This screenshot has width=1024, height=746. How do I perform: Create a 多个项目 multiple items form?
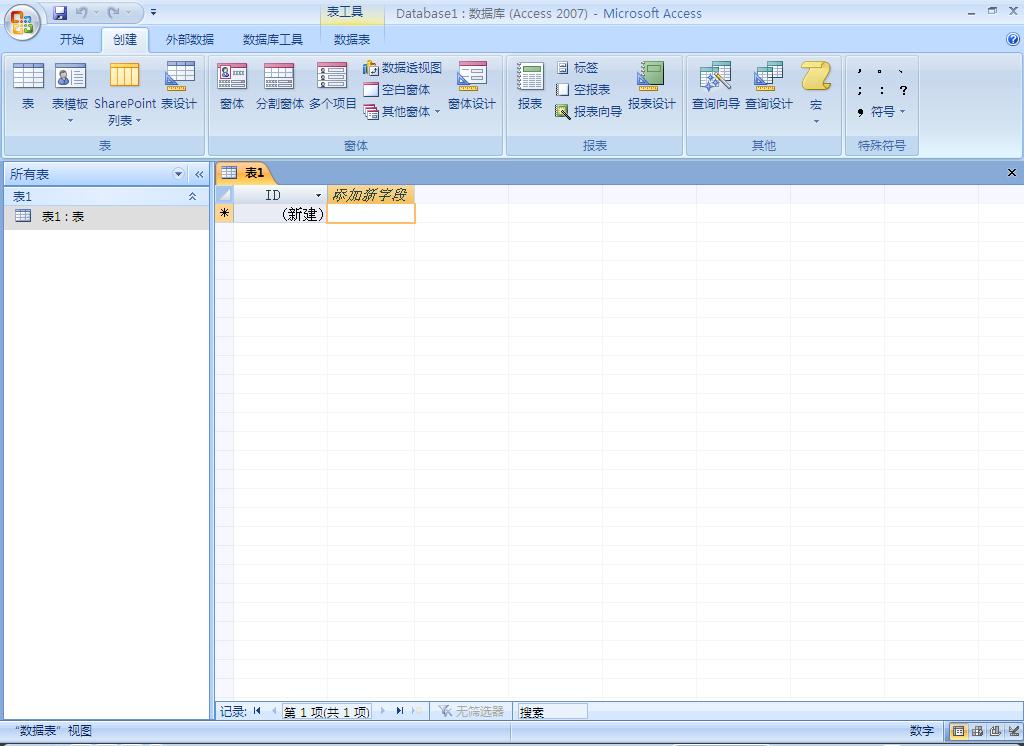(x=332, y=86)
